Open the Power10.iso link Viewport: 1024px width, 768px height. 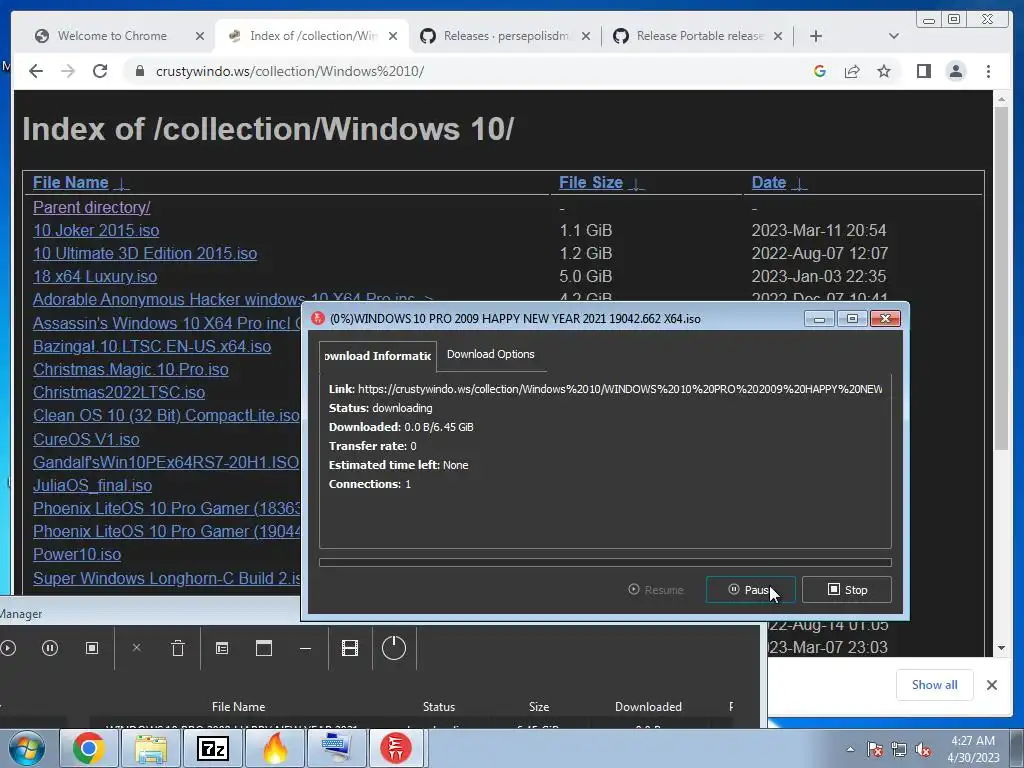coord(77,554)
